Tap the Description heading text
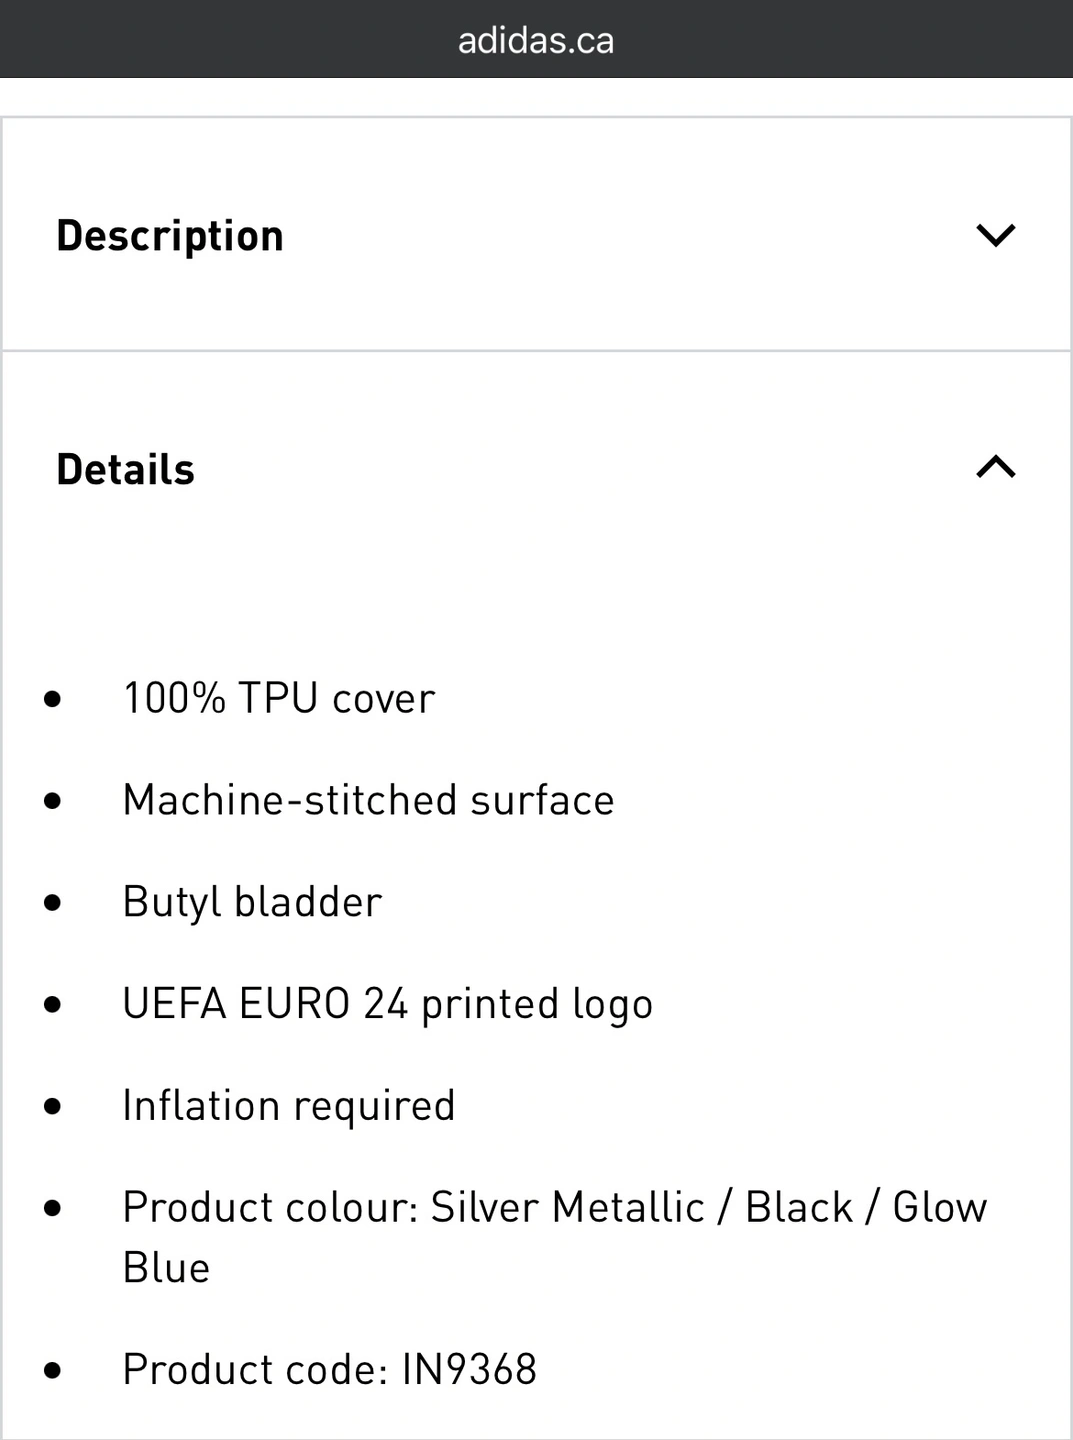Screen dimensions: 1073x1440 [x=170, y=236]
